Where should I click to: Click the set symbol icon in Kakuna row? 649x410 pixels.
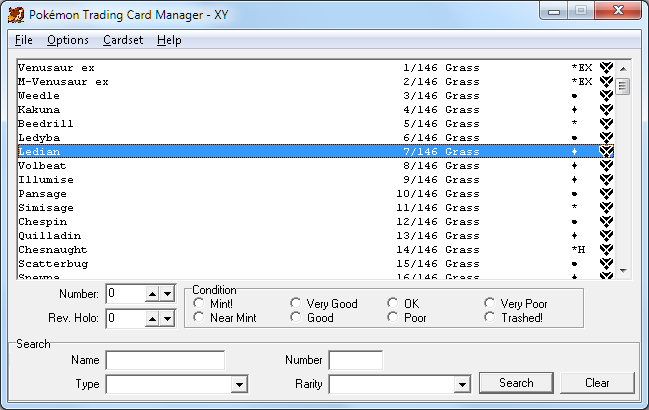coord(606,110)
